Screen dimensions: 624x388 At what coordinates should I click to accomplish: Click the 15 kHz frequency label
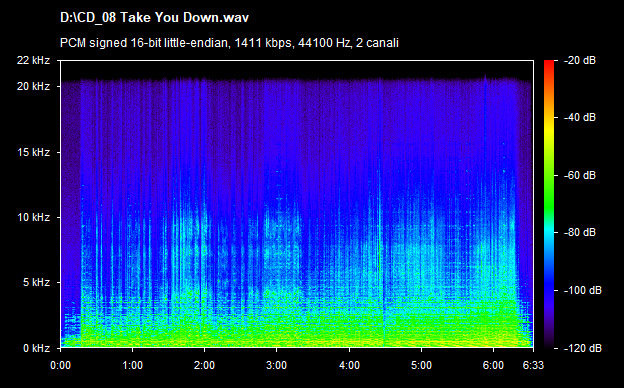coord(33,152)
